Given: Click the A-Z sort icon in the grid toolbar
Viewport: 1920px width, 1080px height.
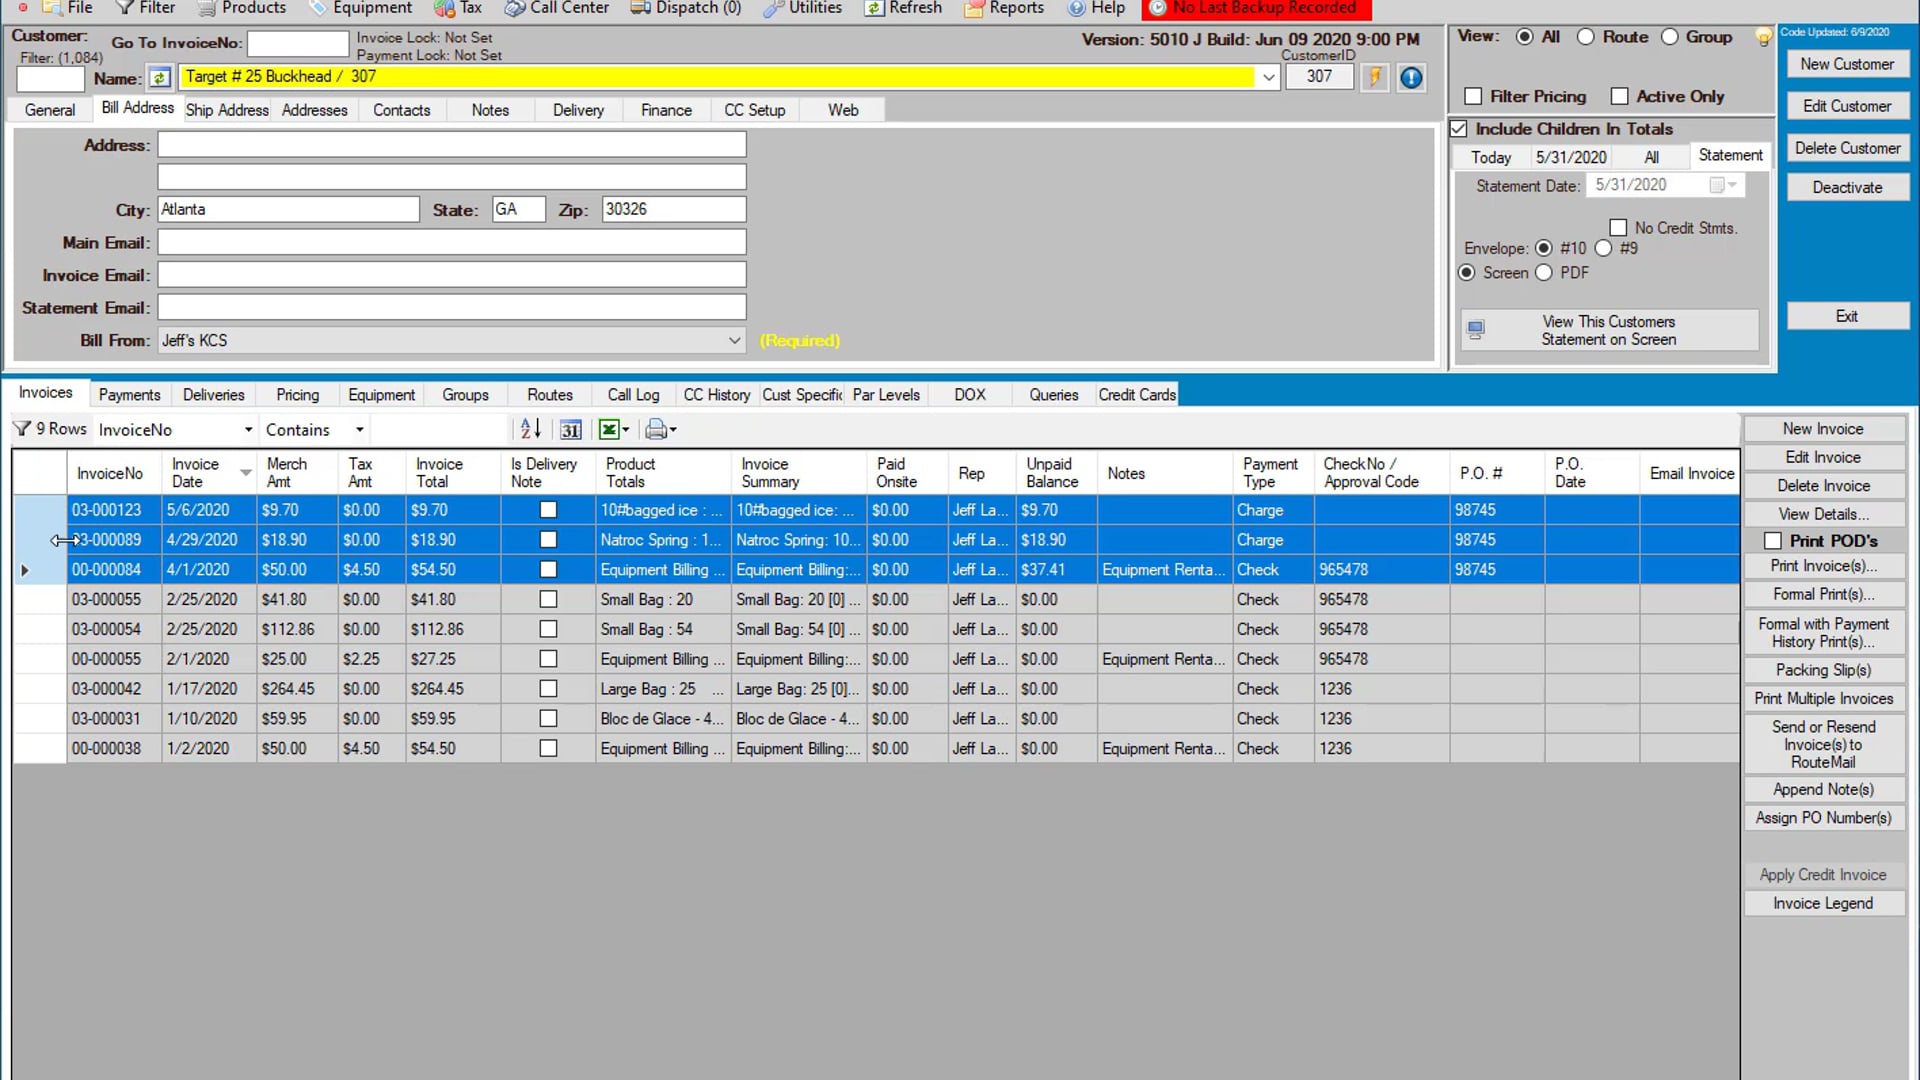Looking at the screenshot, I should [530, 429].
